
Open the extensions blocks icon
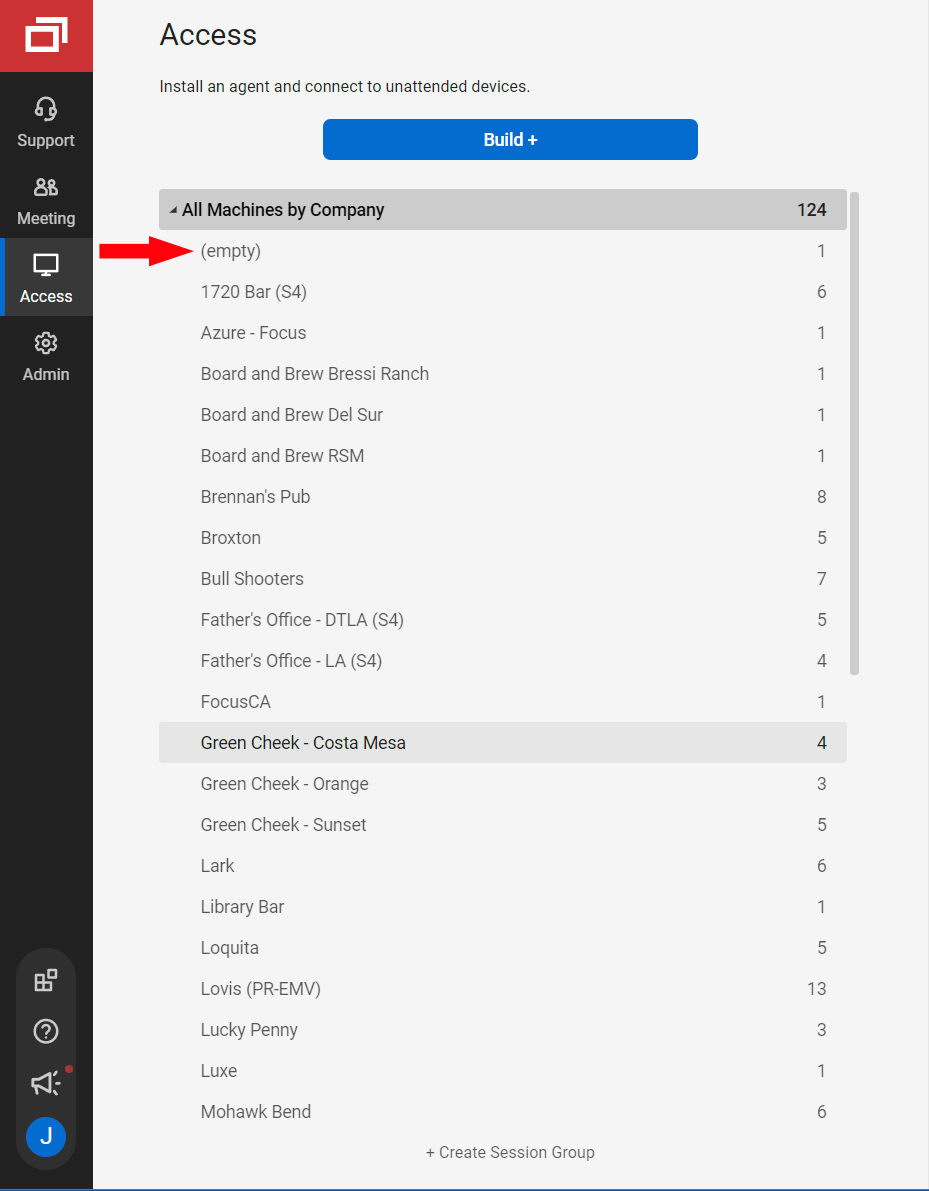coord(46,981)
